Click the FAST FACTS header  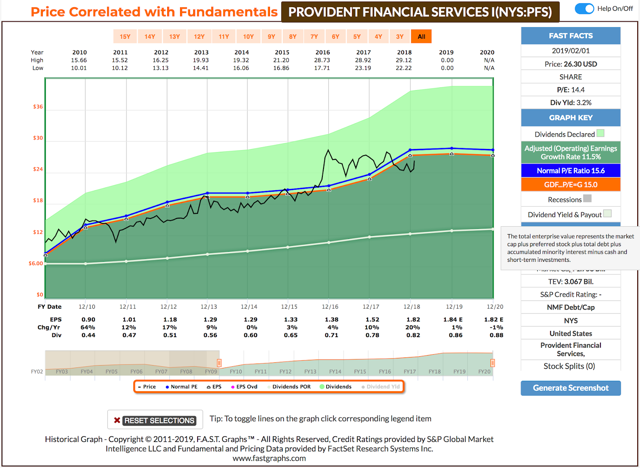tap(571, 36)
